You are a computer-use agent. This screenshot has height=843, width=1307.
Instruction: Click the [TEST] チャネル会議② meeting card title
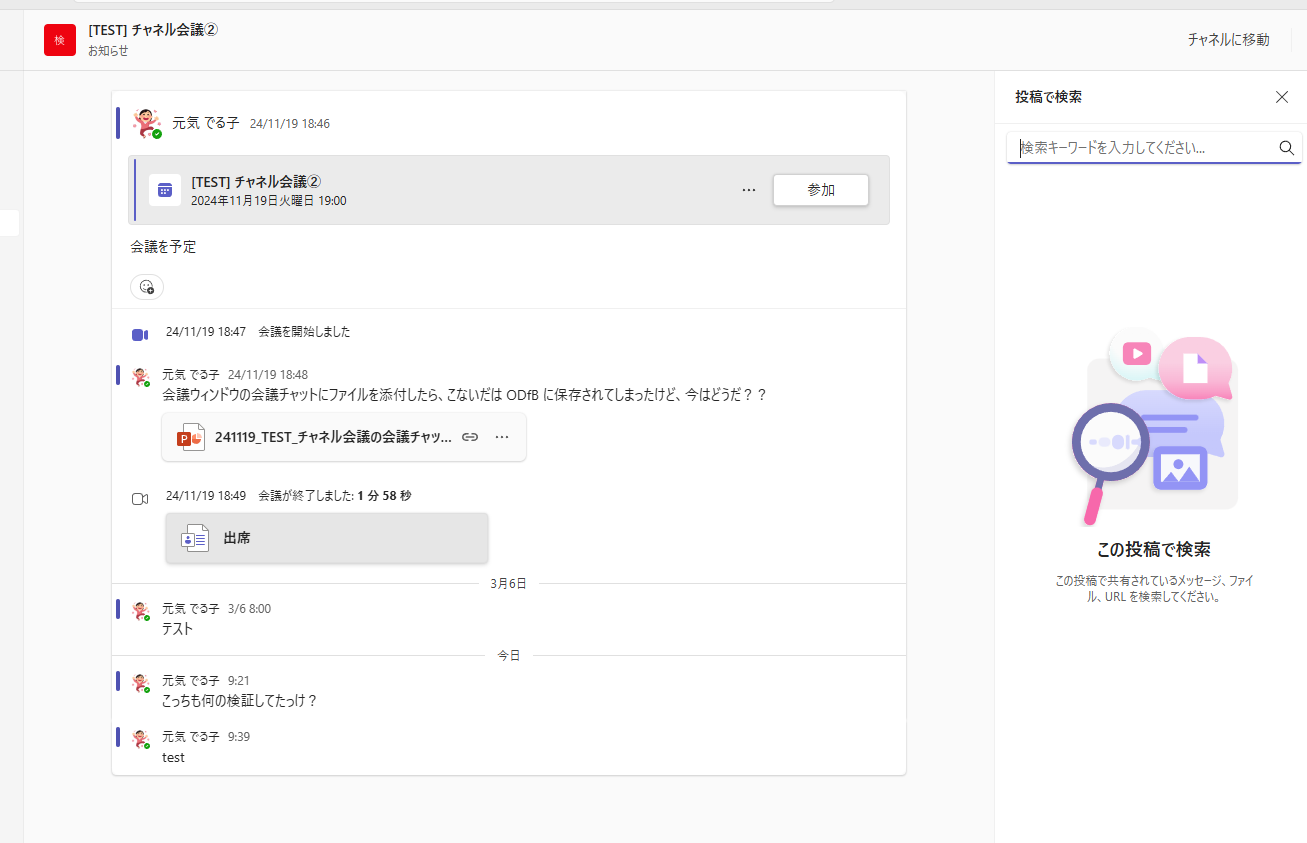(x=256, y=181)
